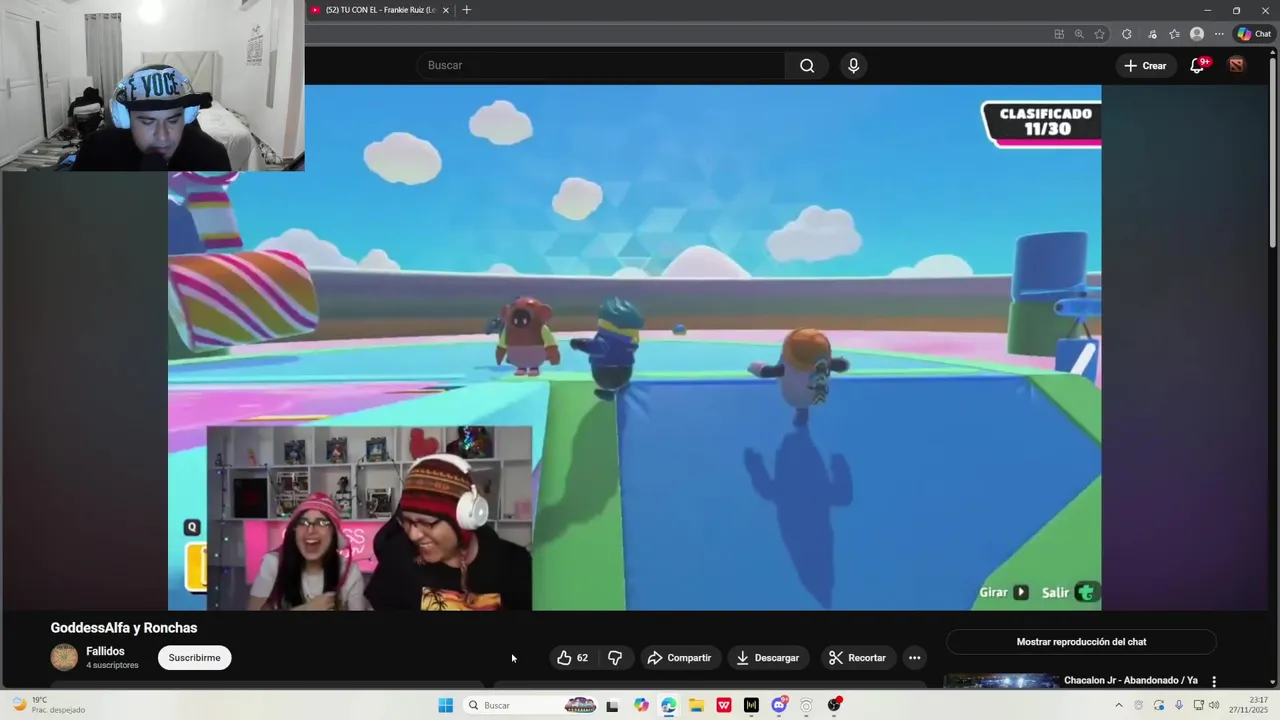Open a new browser tab with the plus
The image size is (1280, 720).
point(466,10)
